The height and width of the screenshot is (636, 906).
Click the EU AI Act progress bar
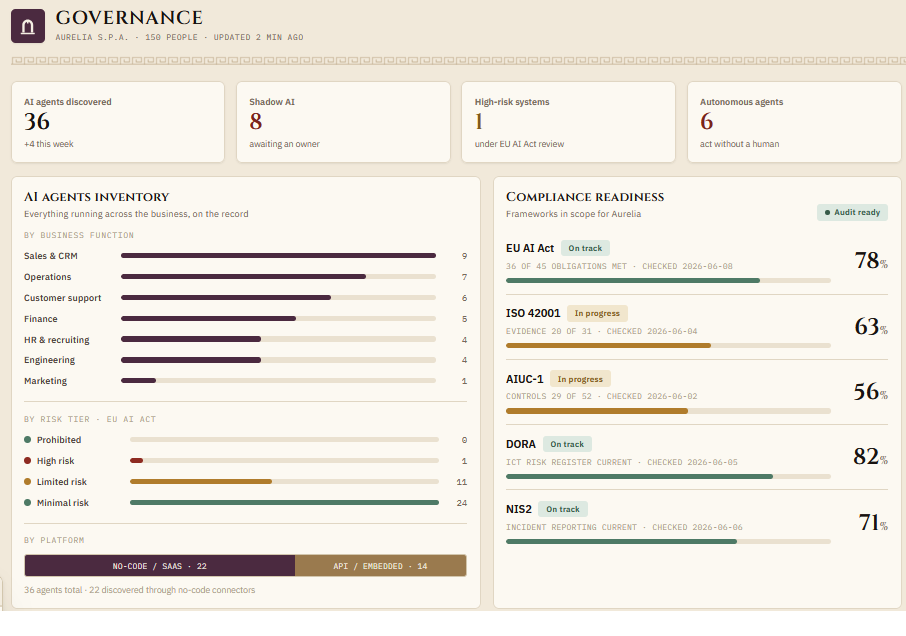668,281
